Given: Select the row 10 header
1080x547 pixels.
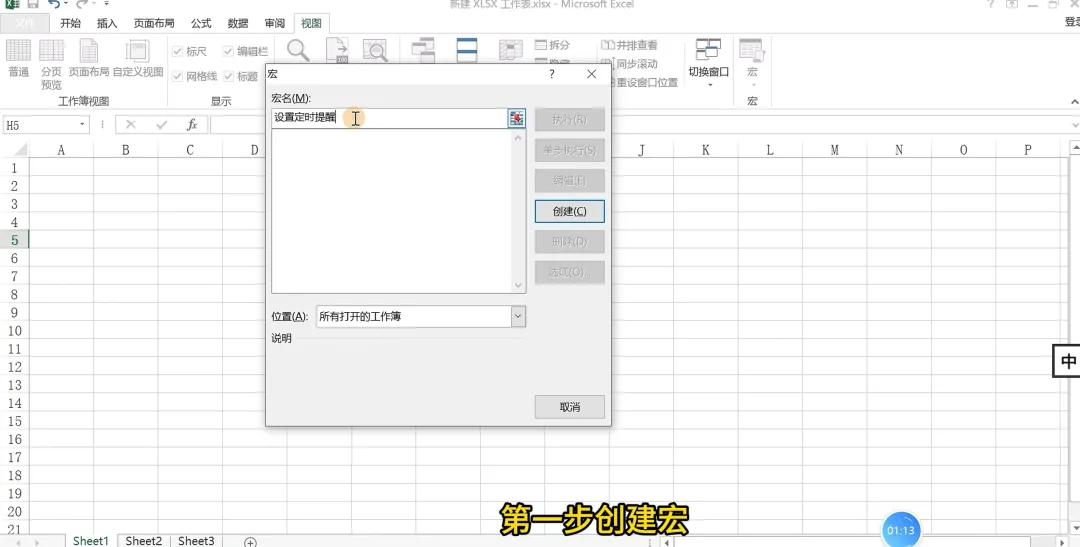Looking at the screenshot, I should click(14, 331).
